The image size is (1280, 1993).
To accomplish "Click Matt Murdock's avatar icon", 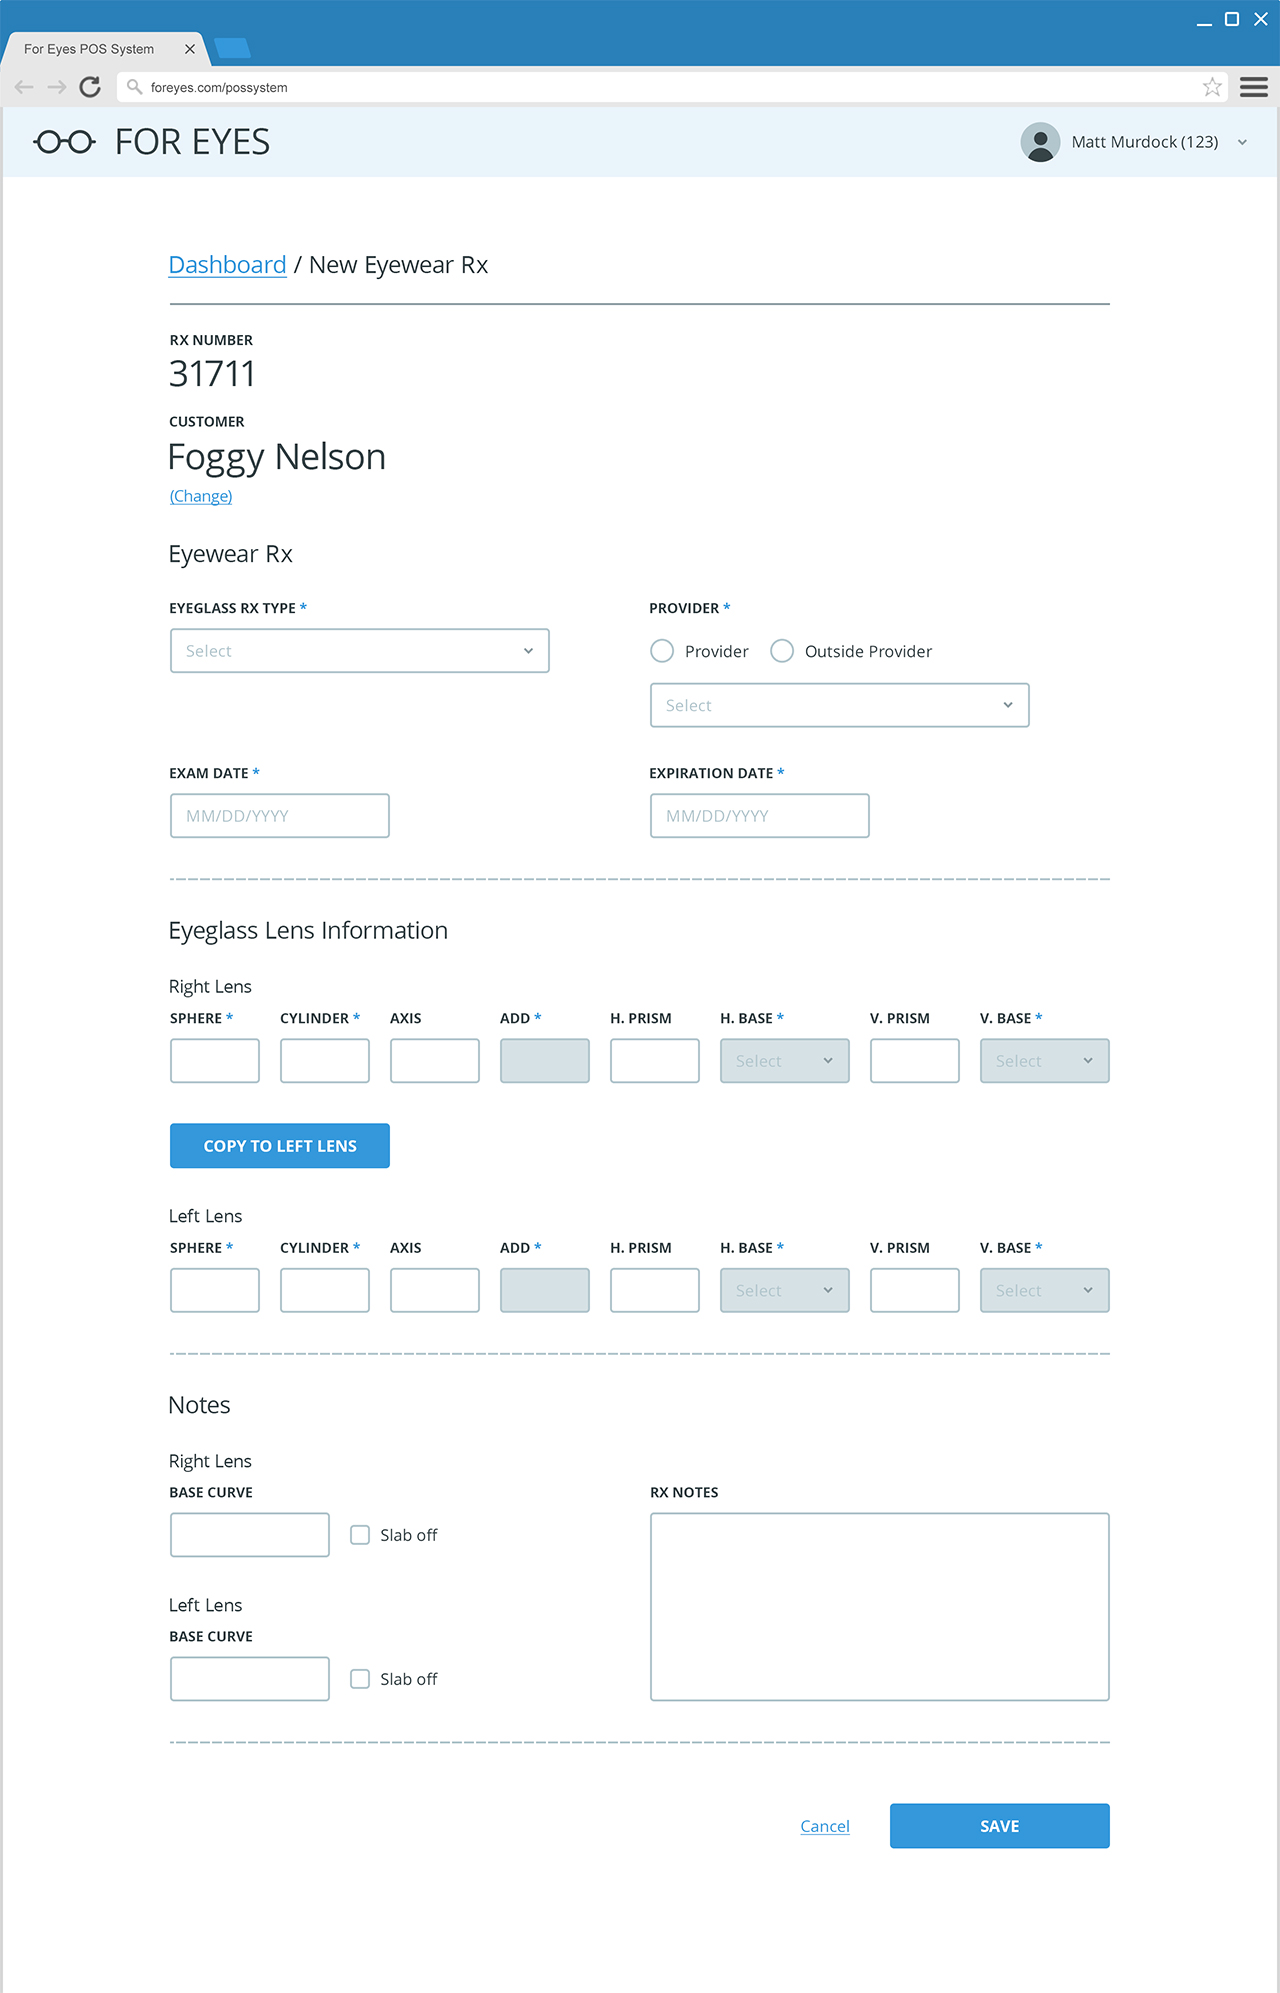I will click(x=1040, y=142).
